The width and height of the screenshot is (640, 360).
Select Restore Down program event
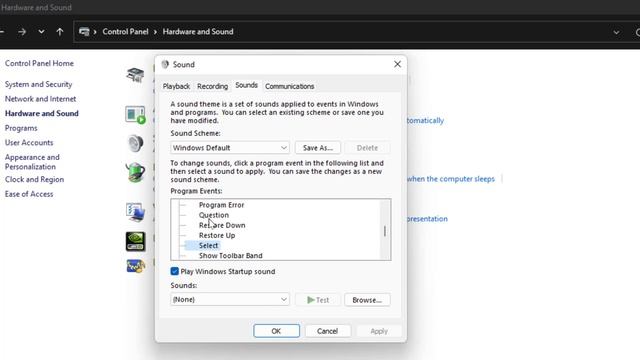tap(222, 225)
